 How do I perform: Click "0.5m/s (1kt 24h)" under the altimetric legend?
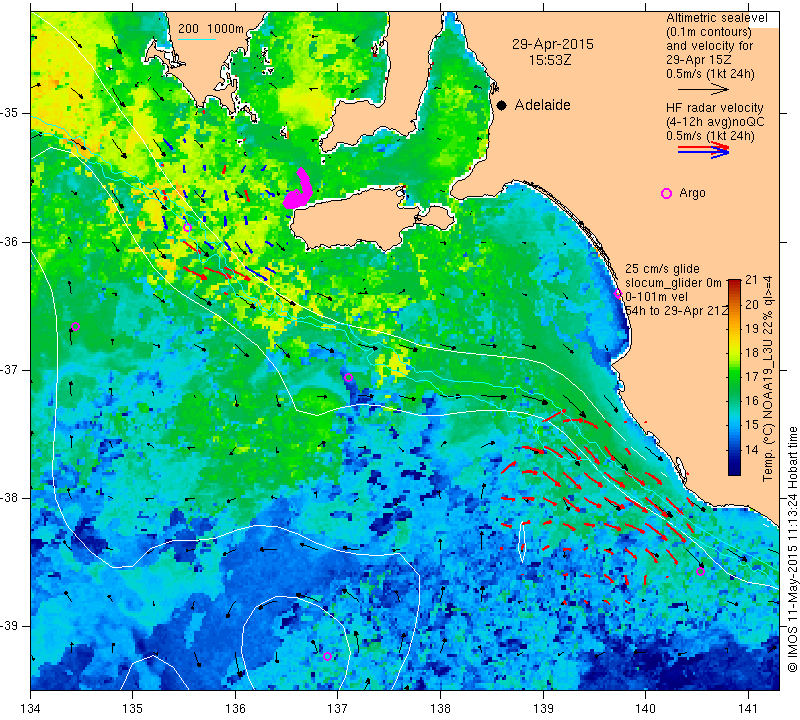pos(710,74)
